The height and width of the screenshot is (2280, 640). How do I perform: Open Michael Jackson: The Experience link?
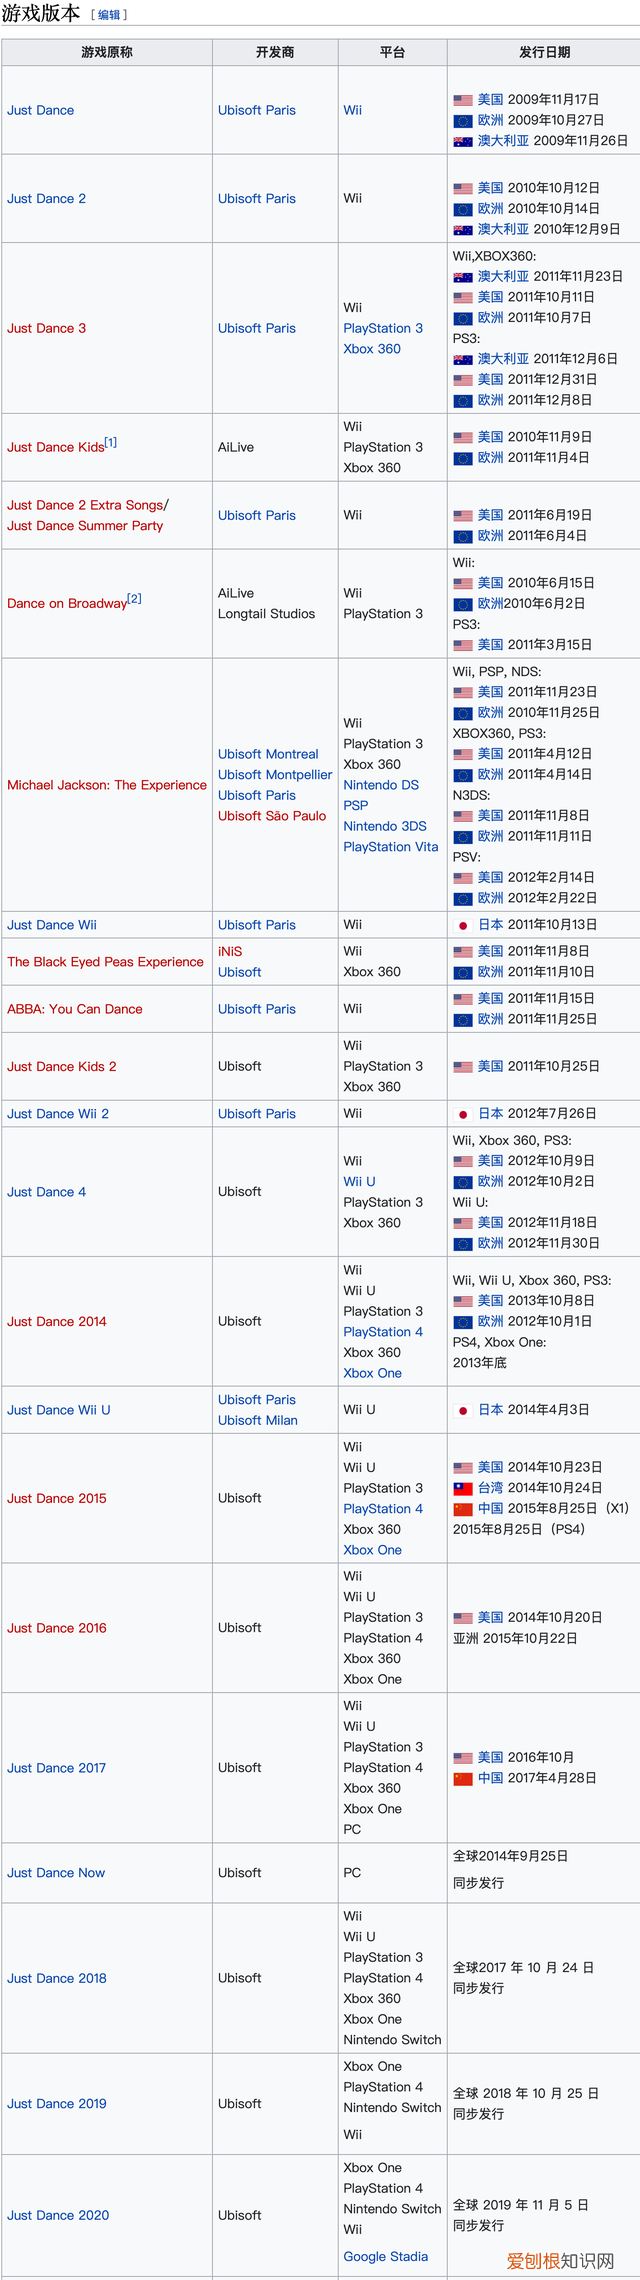[x=107, y=785]
